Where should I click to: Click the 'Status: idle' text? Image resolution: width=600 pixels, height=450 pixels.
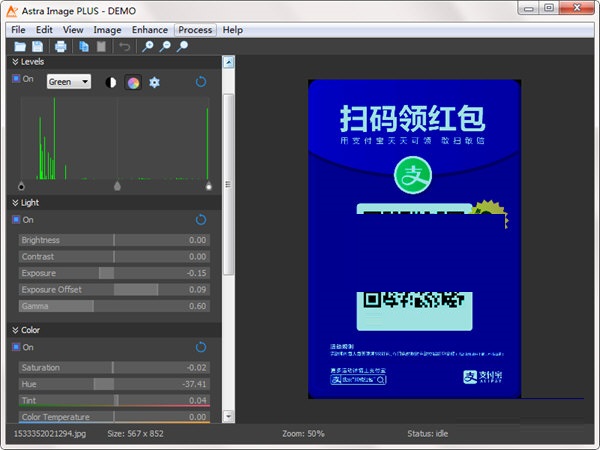[427, 434]
